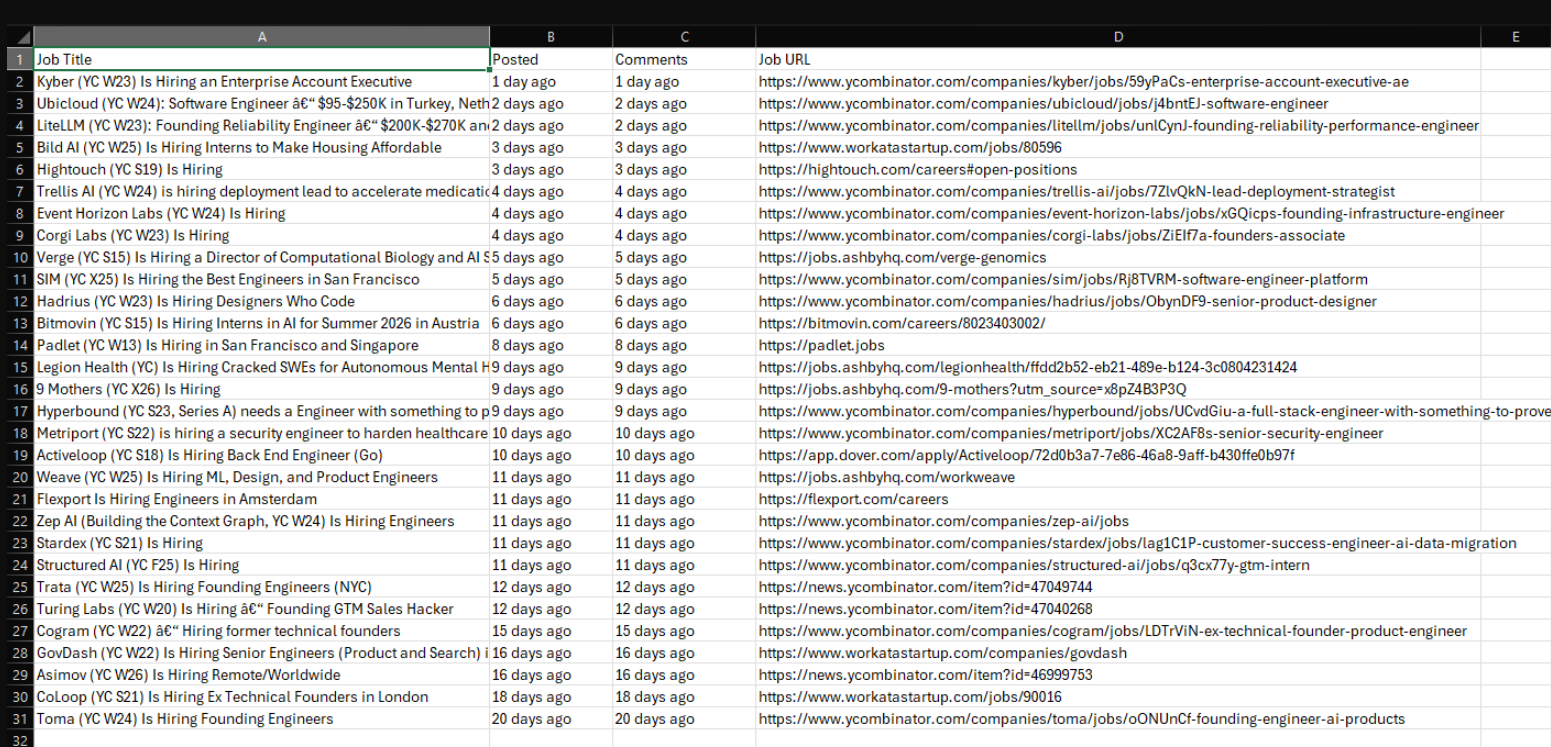The height and width of the screenshot is (747, 1551).
Task: Click the "Comments" header cell
Action: point(684,59)
